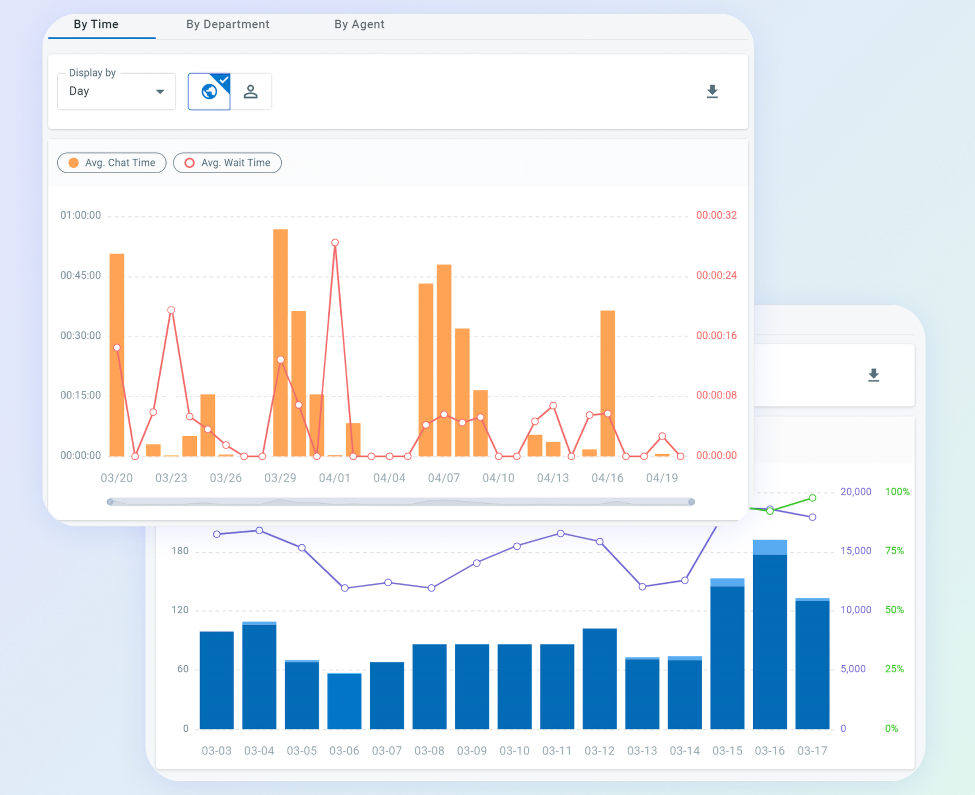Viewport: 975px width, 795px height.
Task: Click the 04/19 x-axis label
Action: (x=662, y=478)
